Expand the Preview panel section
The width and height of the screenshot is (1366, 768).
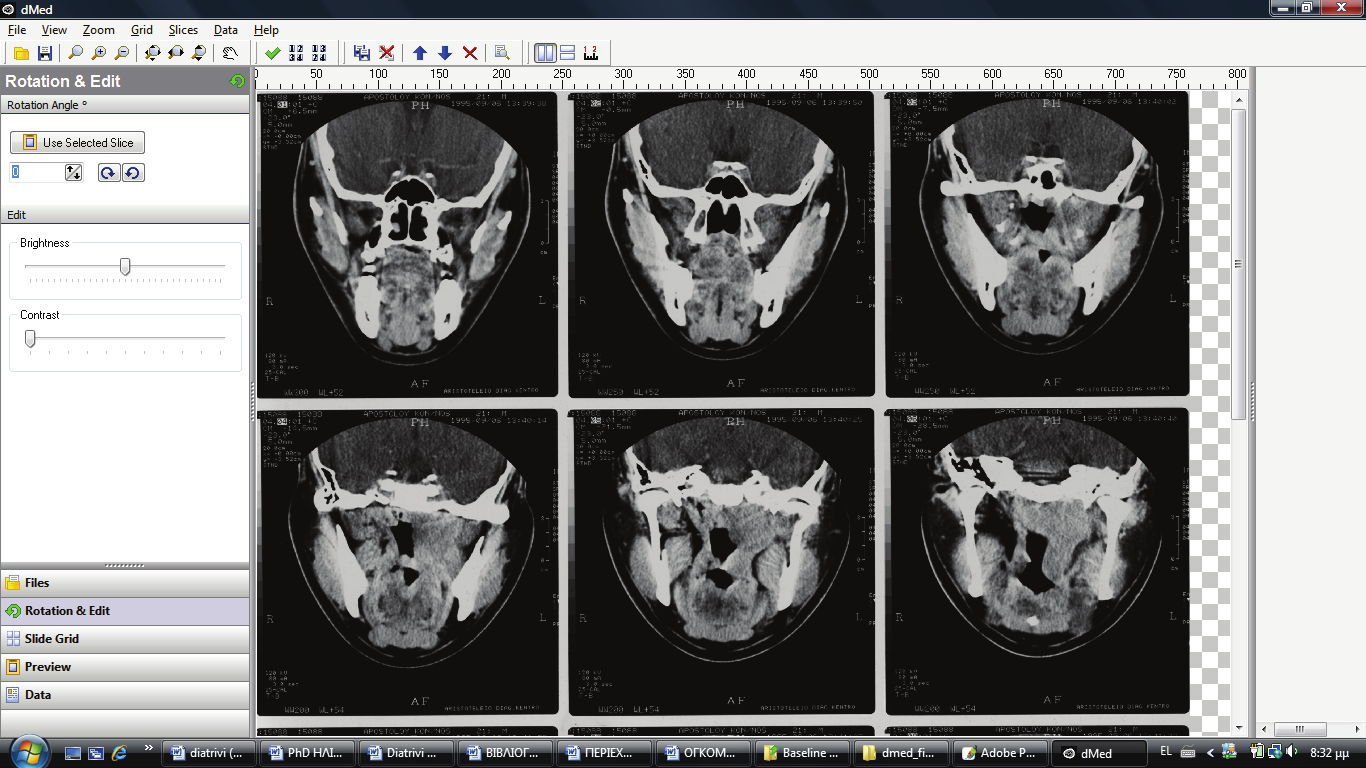tap(125, 667)
